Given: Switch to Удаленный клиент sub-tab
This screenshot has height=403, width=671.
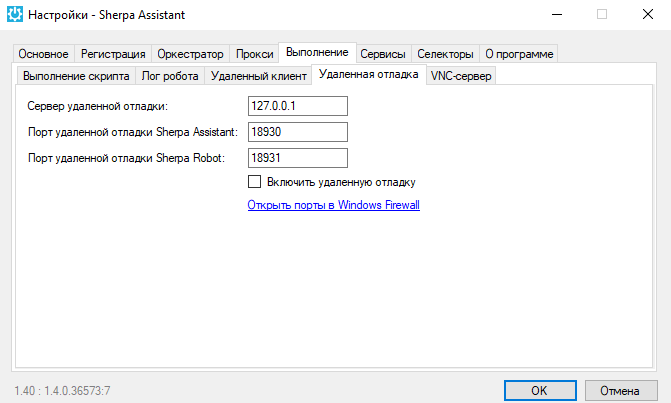Looking at the screenshot, I should point(258,76).
